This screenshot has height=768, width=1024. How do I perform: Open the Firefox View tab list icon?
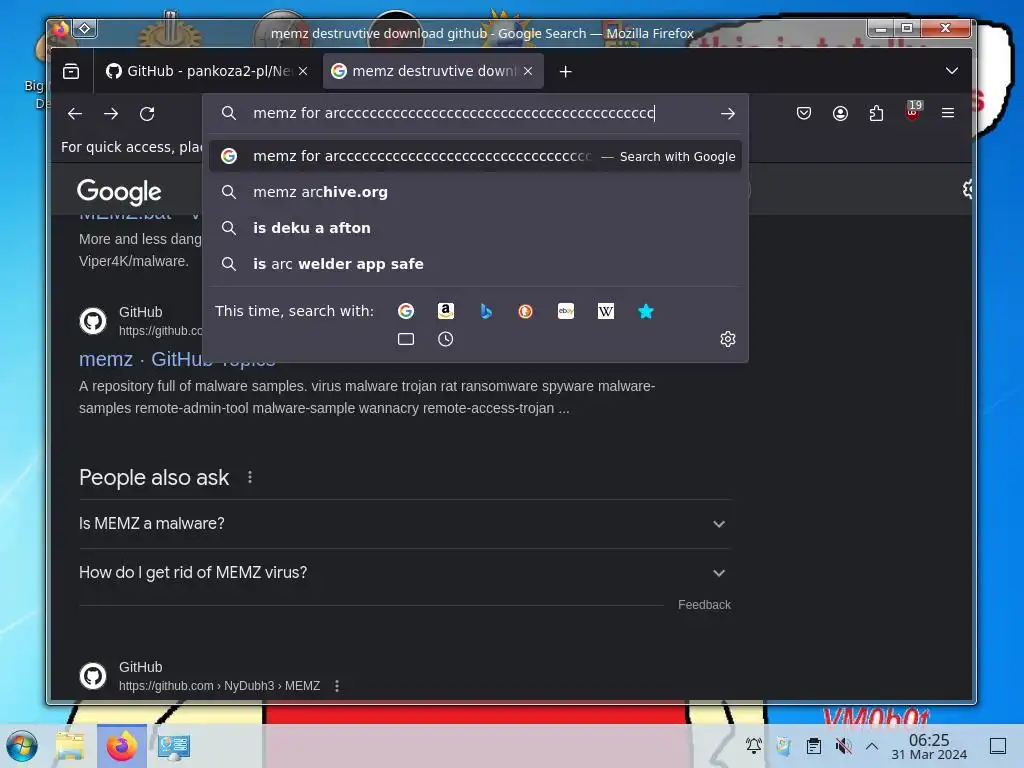(71, 71)
